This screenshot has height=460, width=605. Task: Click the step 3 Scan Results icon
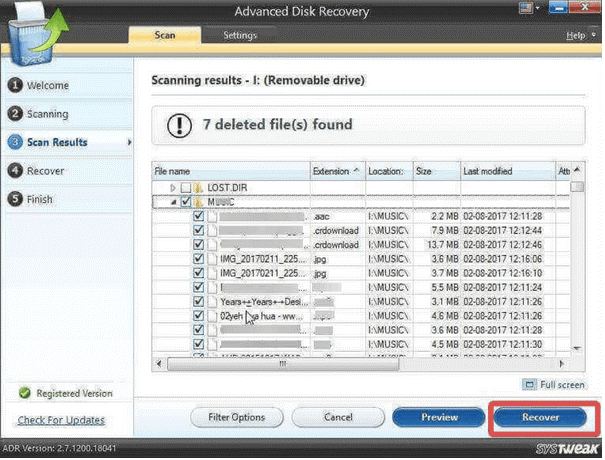pos(15,142)
